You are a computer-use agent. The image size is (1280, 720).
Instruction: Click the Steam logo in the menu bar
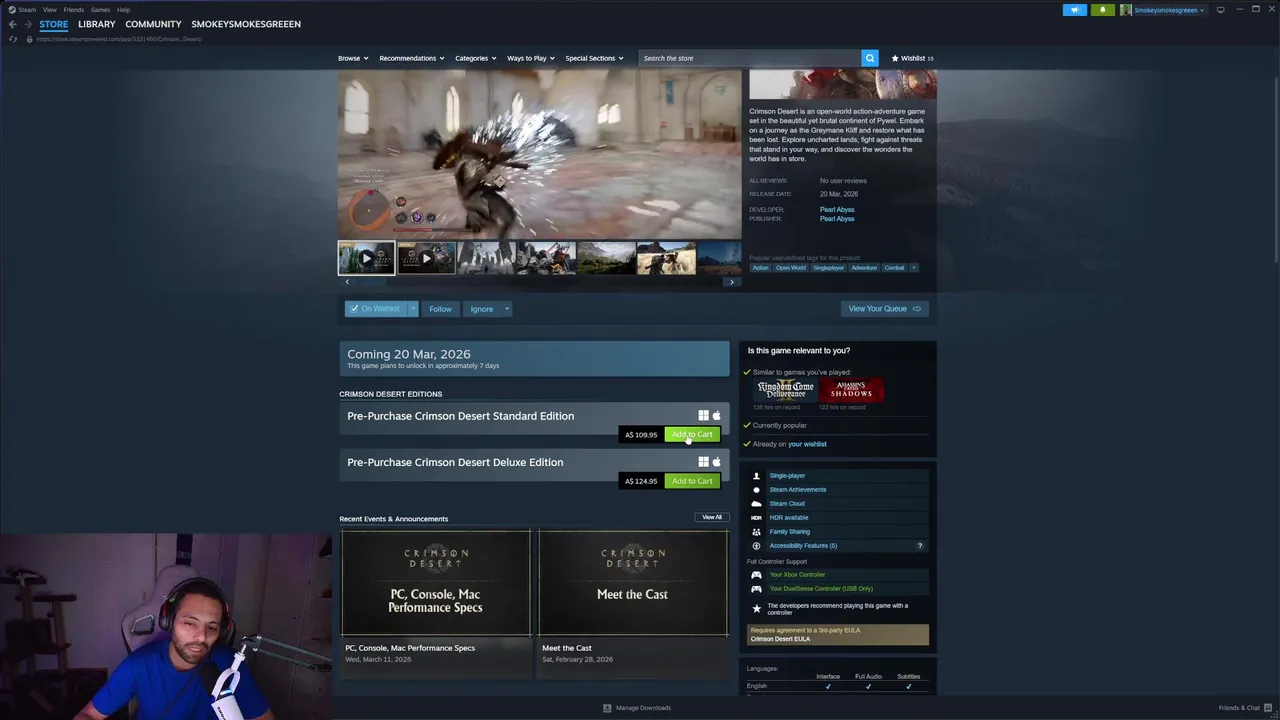point(12,10)
